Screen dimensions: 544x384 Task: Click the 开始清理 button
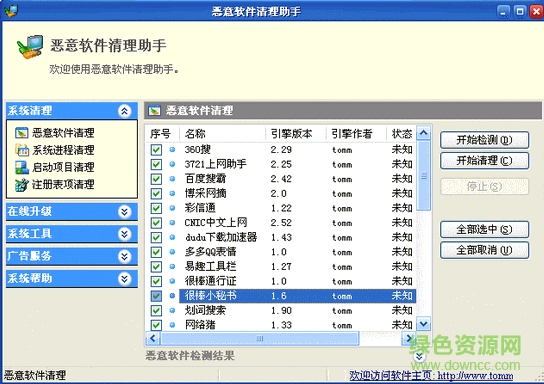click(x=484, y=161)
